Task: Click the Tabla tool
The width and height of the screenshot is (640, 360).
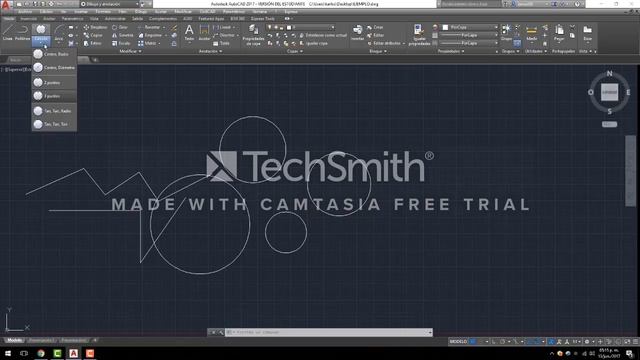Action: coord(222,43)
